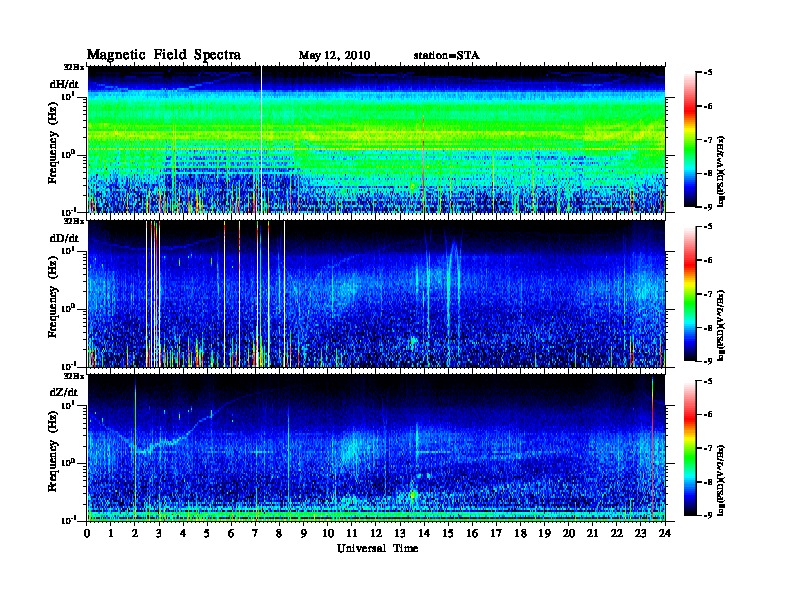
Task: Click hour tick label '14' on the time axis
Action: tap(424, 533)
